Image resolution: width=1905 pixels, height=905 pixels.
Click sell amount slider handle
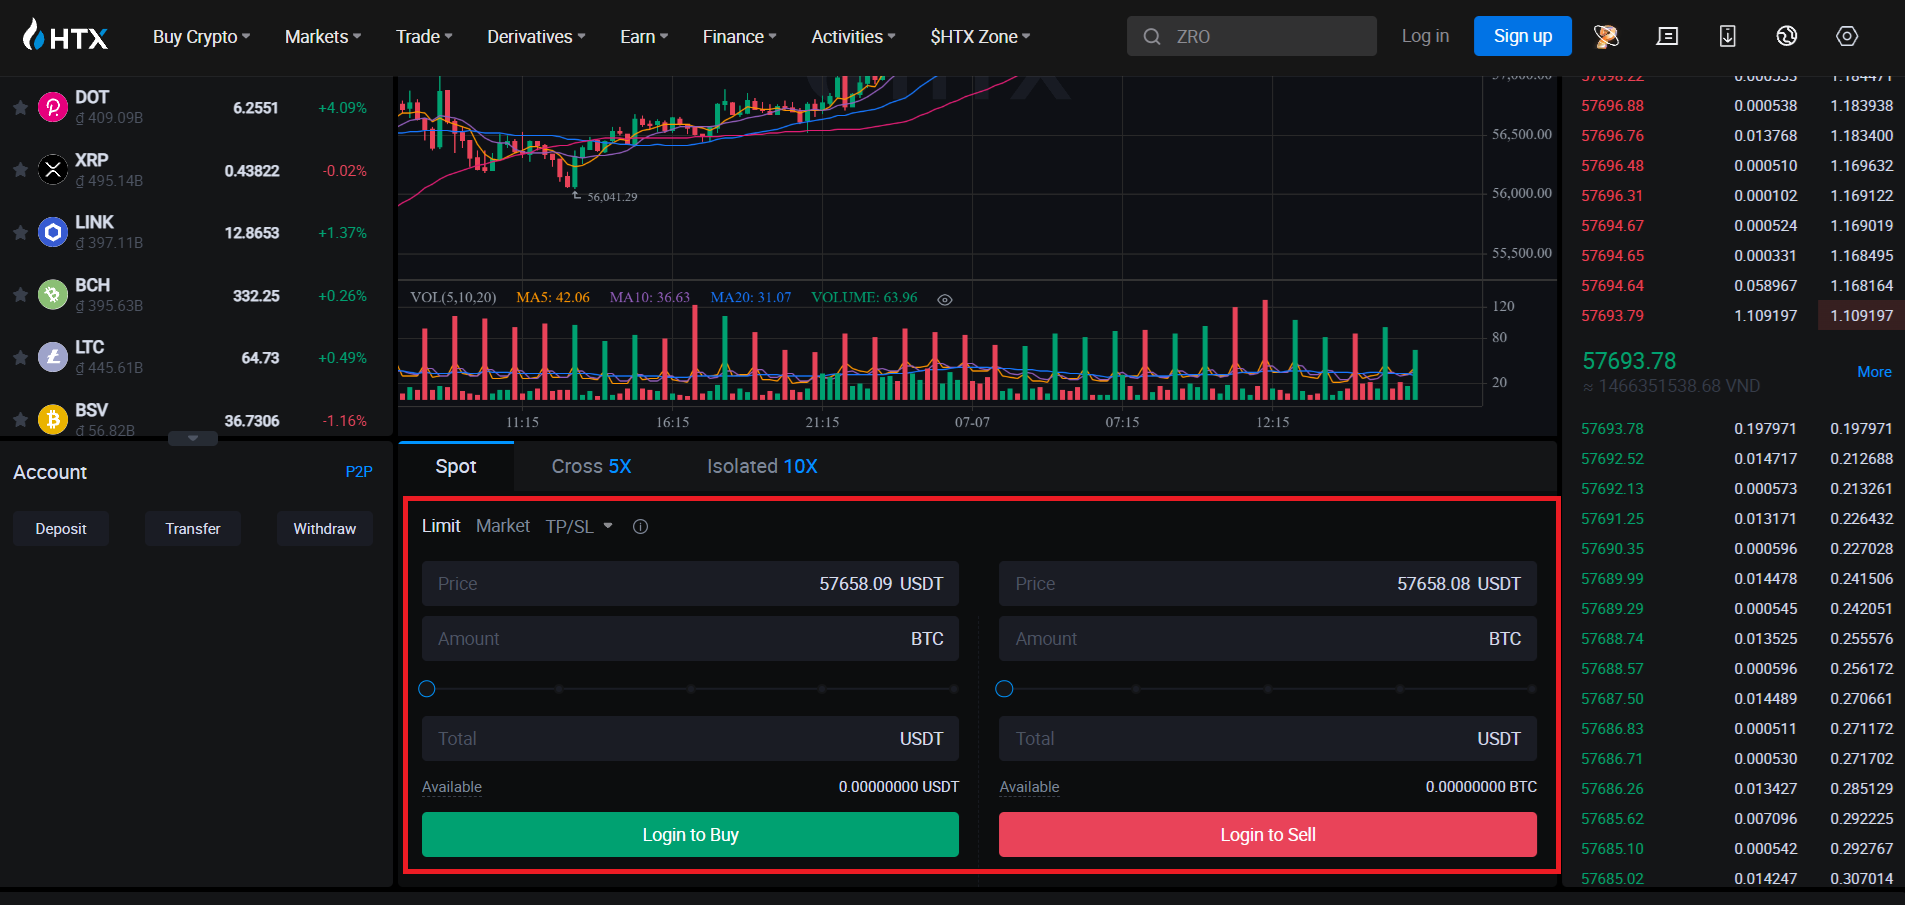point(1005,689)
